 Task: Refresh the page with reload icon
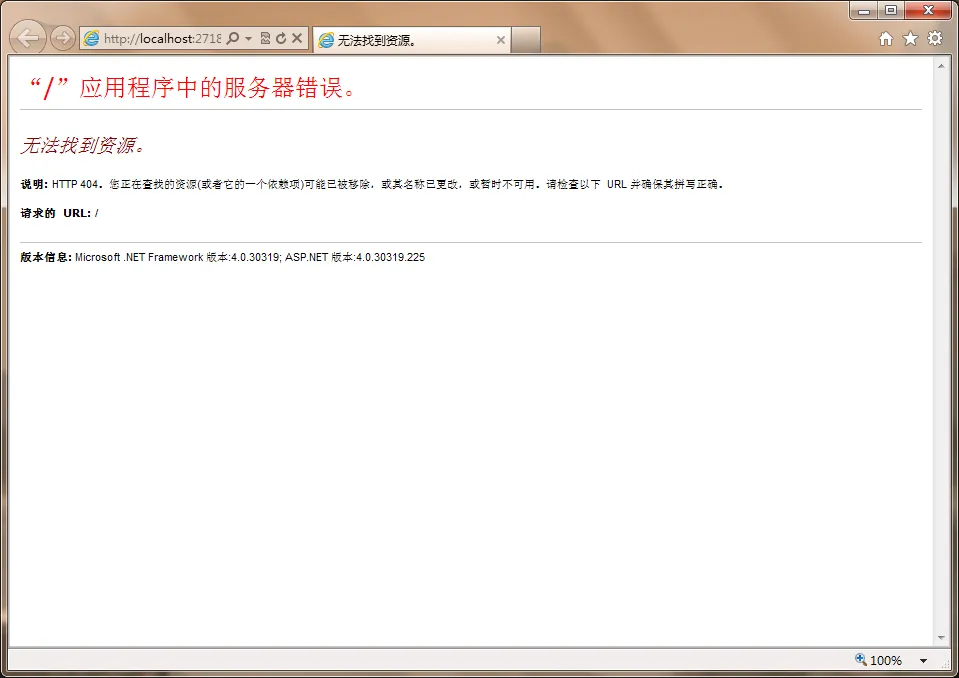[x=281, y=39]
